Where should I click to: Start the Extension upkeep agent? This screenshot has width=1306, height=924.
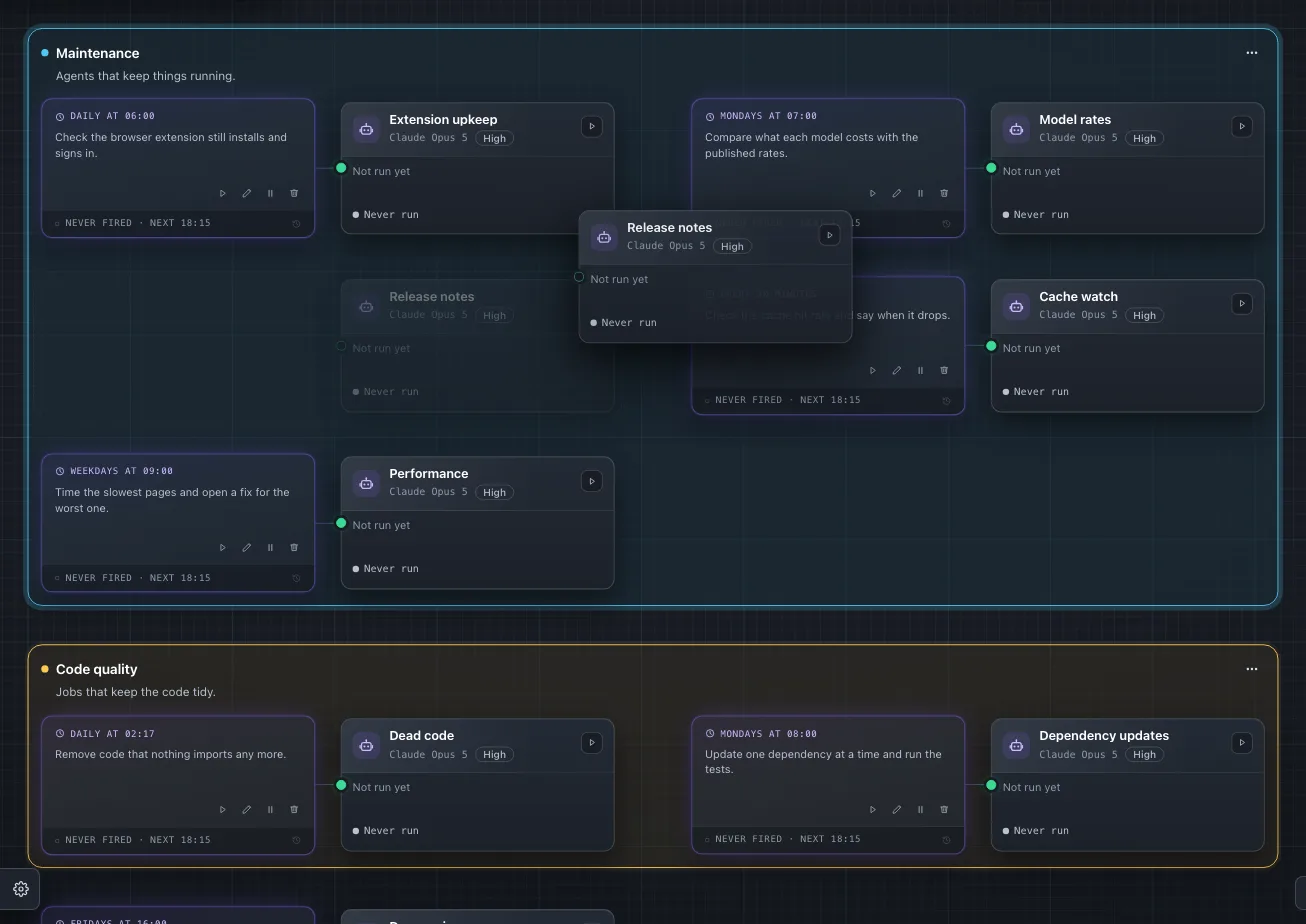coord(592,126)
